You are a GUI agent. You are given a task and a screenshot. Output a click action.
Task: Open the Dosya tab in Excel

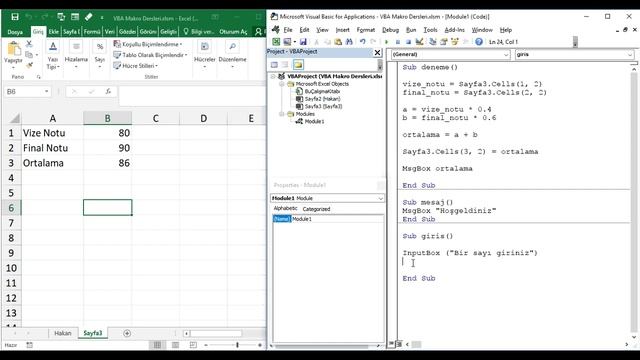tap(15, 32)
